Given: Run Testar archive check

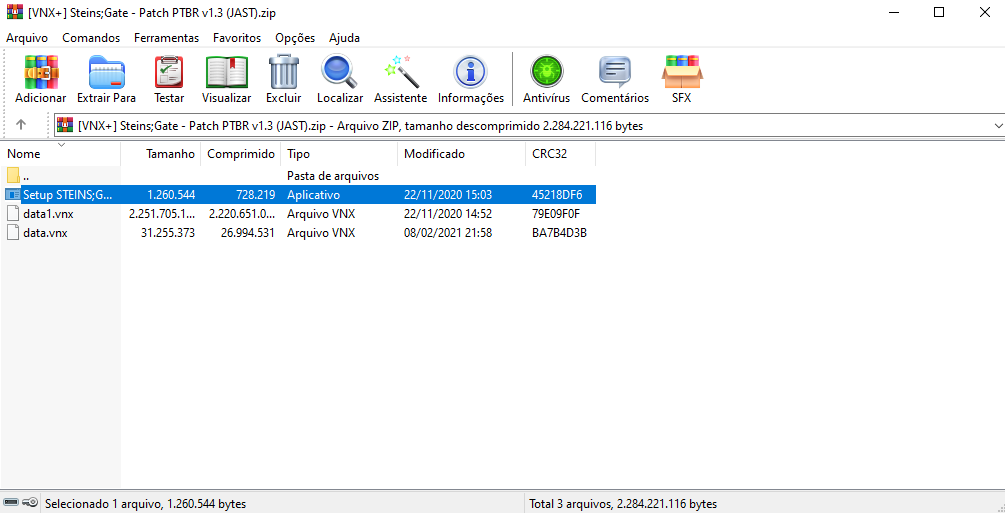Looking at the screenshot, I should click(169, 72).
